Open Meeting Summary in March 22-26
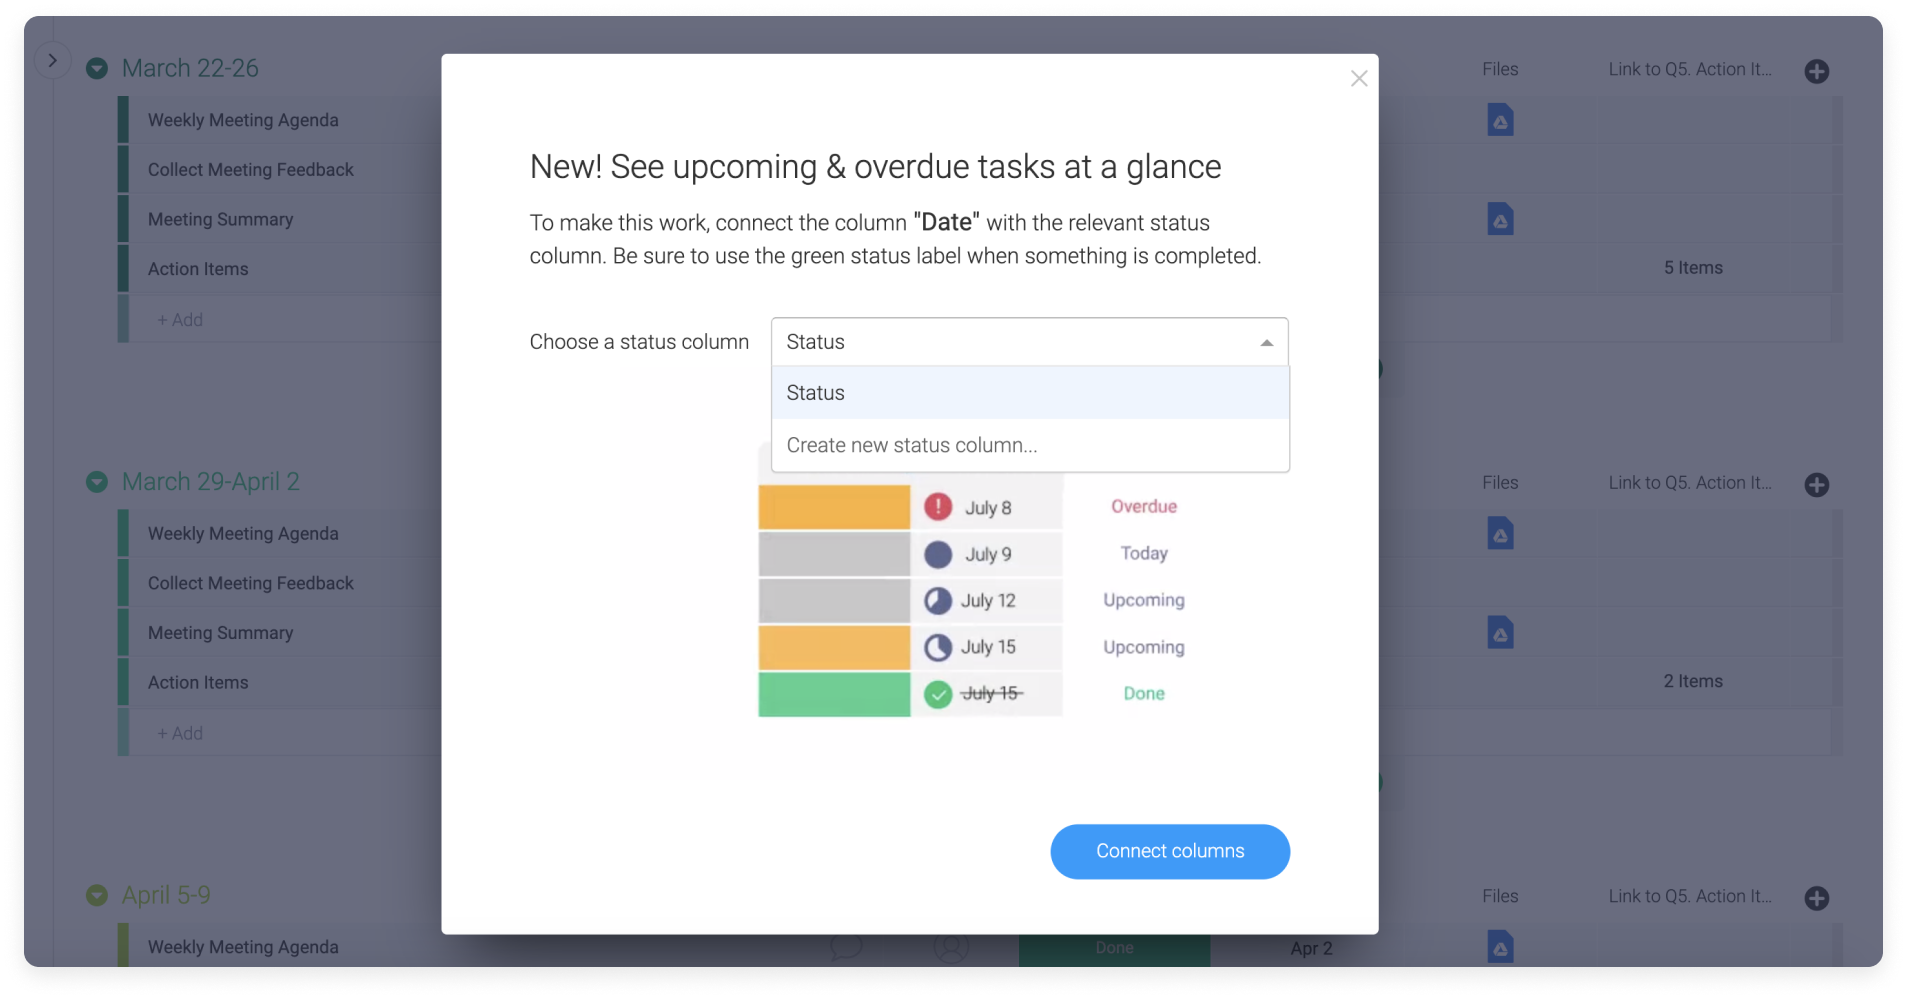 [221, 219]
